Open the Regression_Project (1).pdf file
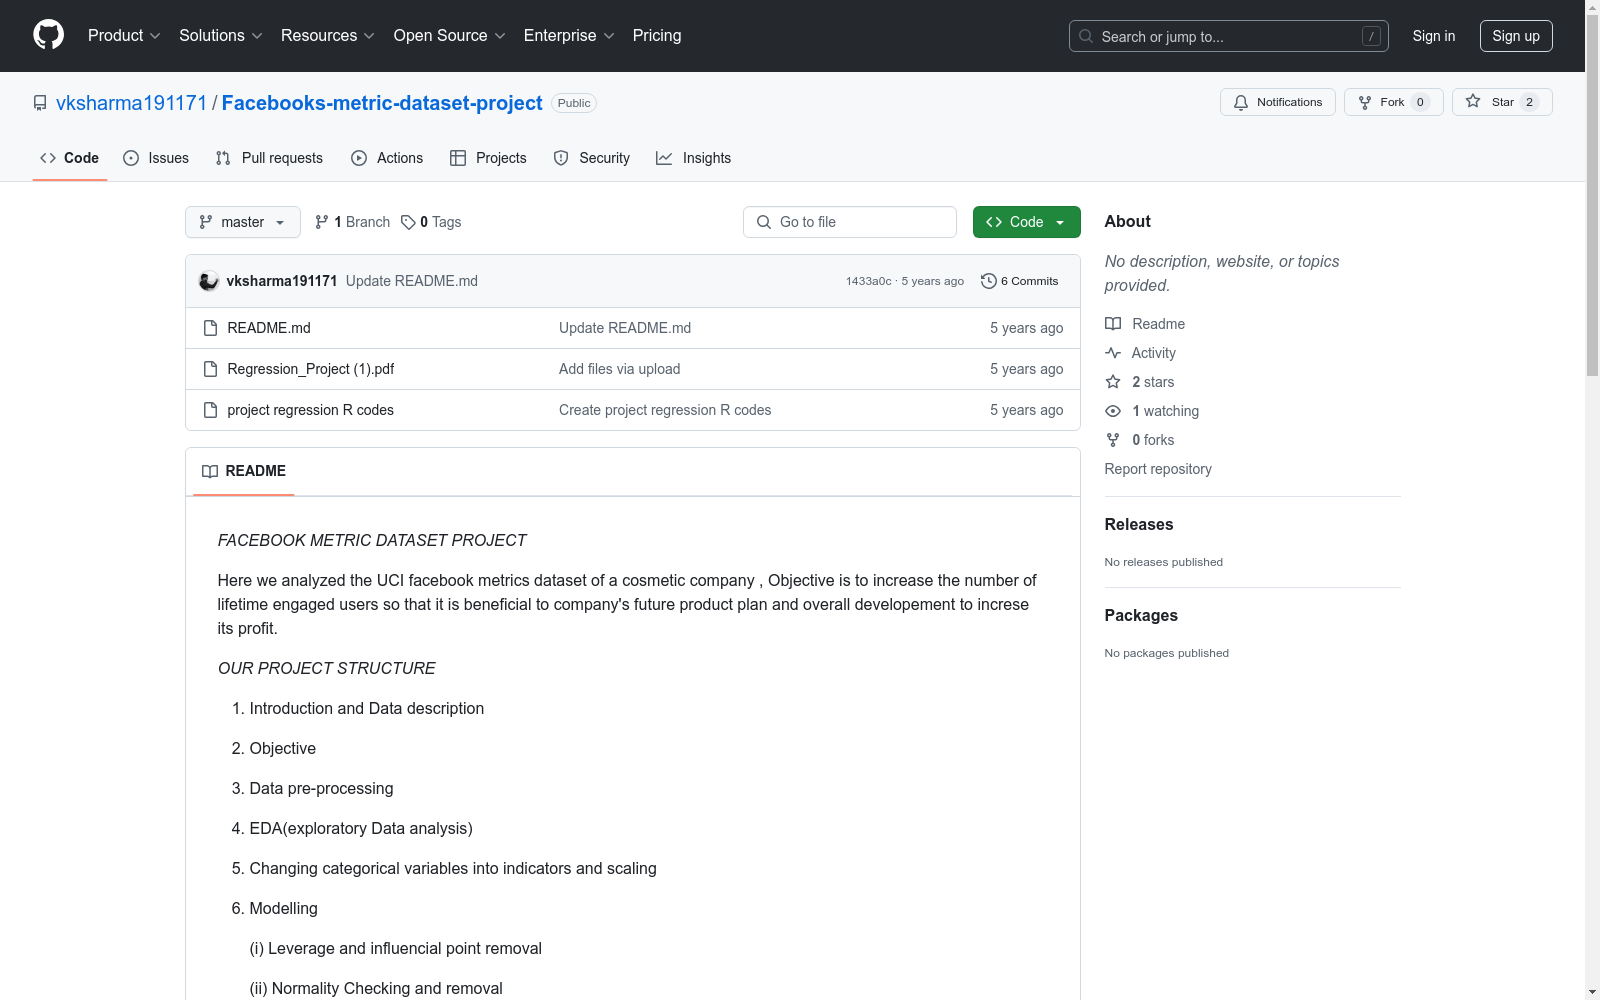 coord(311,369)
